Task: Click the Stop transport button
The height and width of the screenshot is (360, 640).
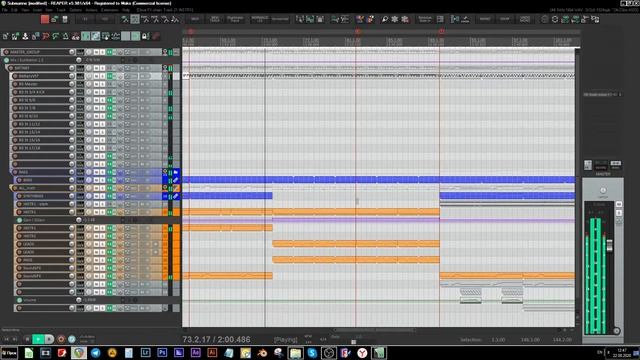Action: tap(27, 339)
